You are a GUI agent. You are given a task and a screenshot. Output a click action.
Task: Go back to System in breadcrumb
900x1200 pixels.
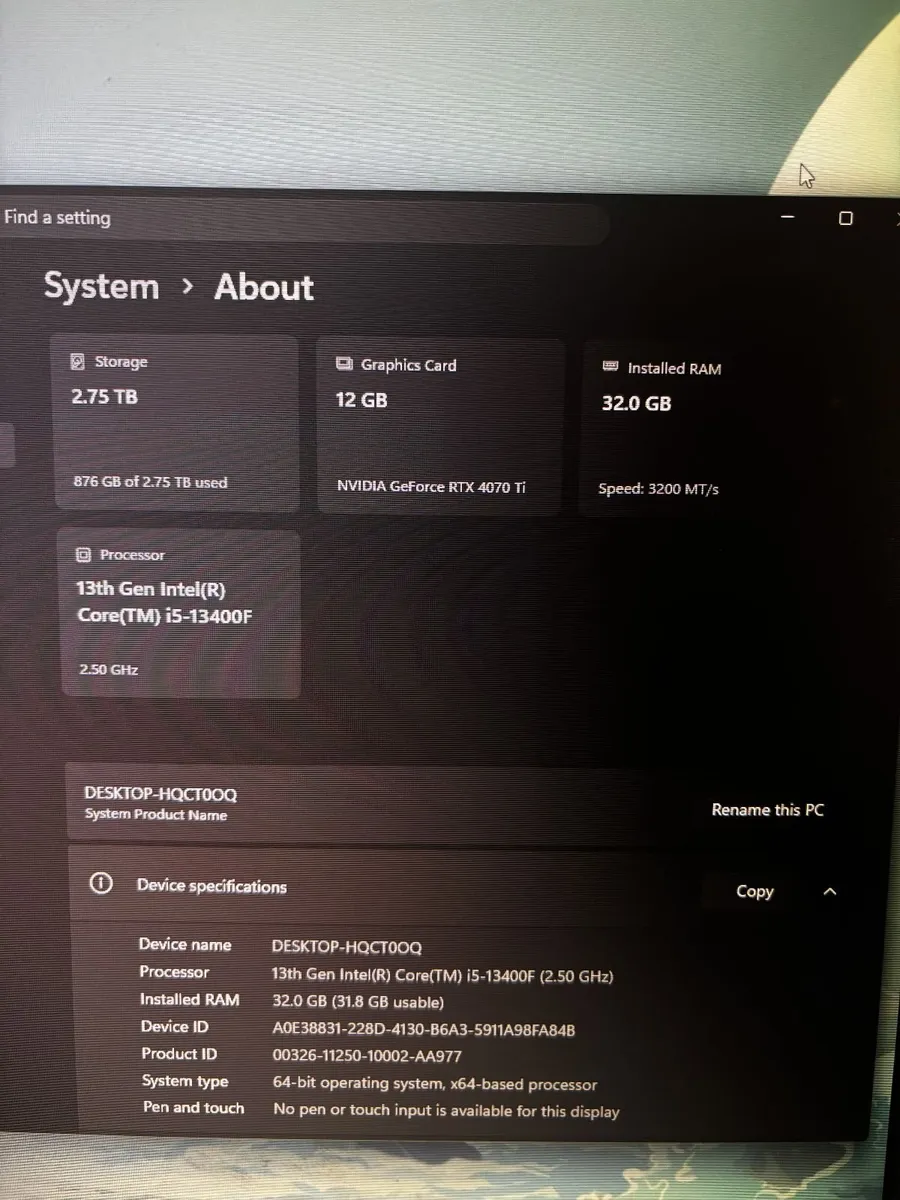click(101, 287)
